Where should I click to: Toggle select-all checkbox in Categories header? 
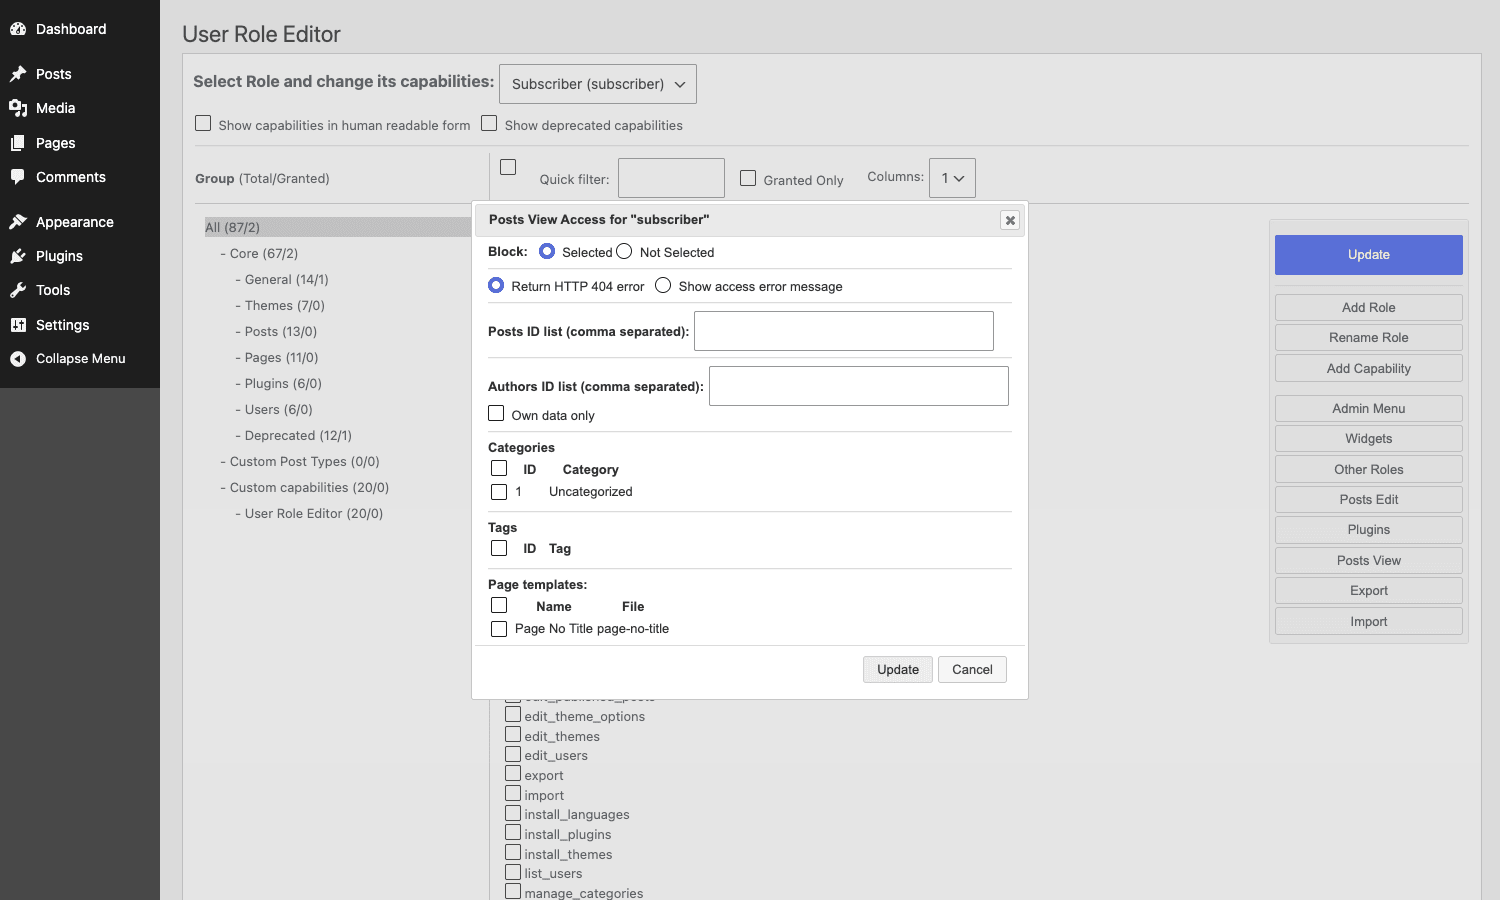point(499,468)
